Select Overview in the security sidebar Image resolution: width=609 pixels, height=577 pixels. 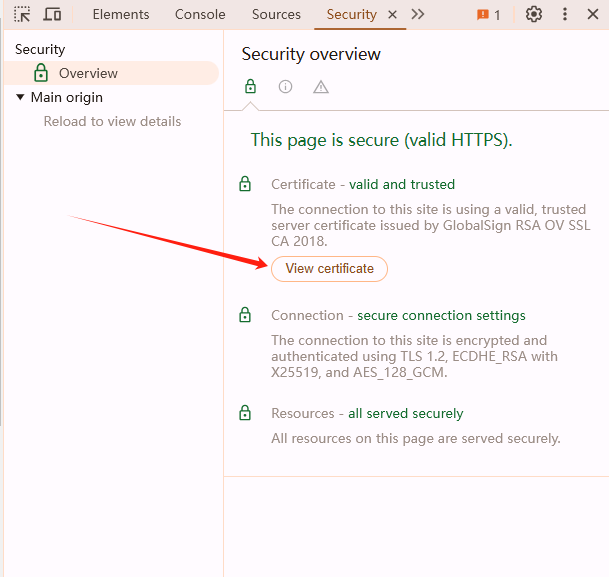point(111,73)
